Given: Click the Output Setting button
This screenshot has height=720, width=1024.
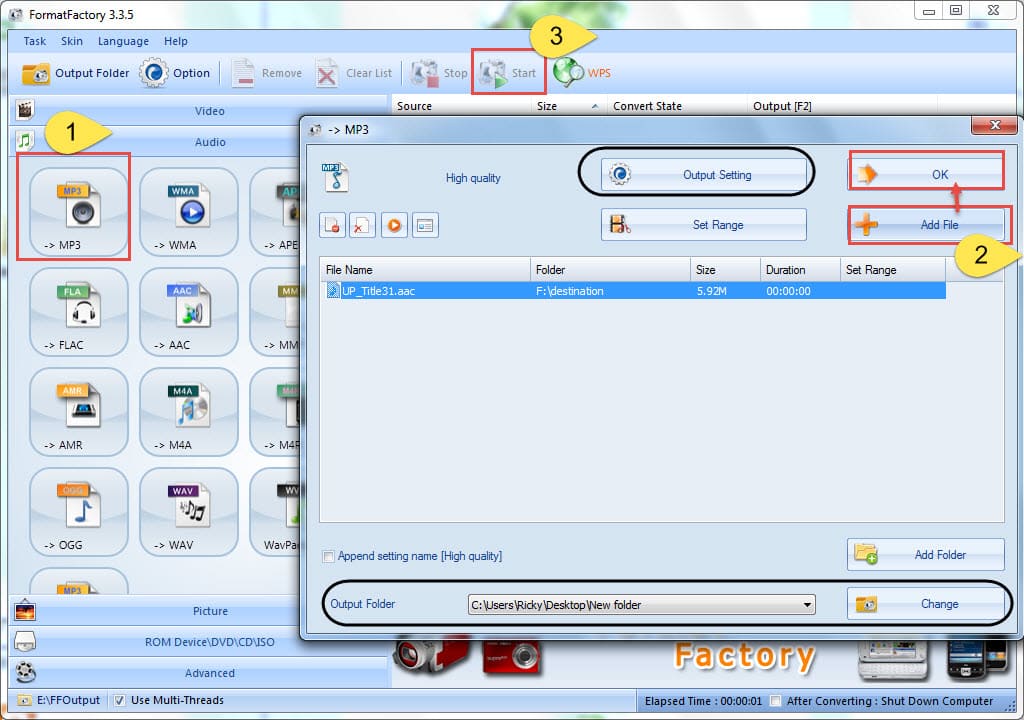Looking at the screenshot, I should [x=703, y=174].
